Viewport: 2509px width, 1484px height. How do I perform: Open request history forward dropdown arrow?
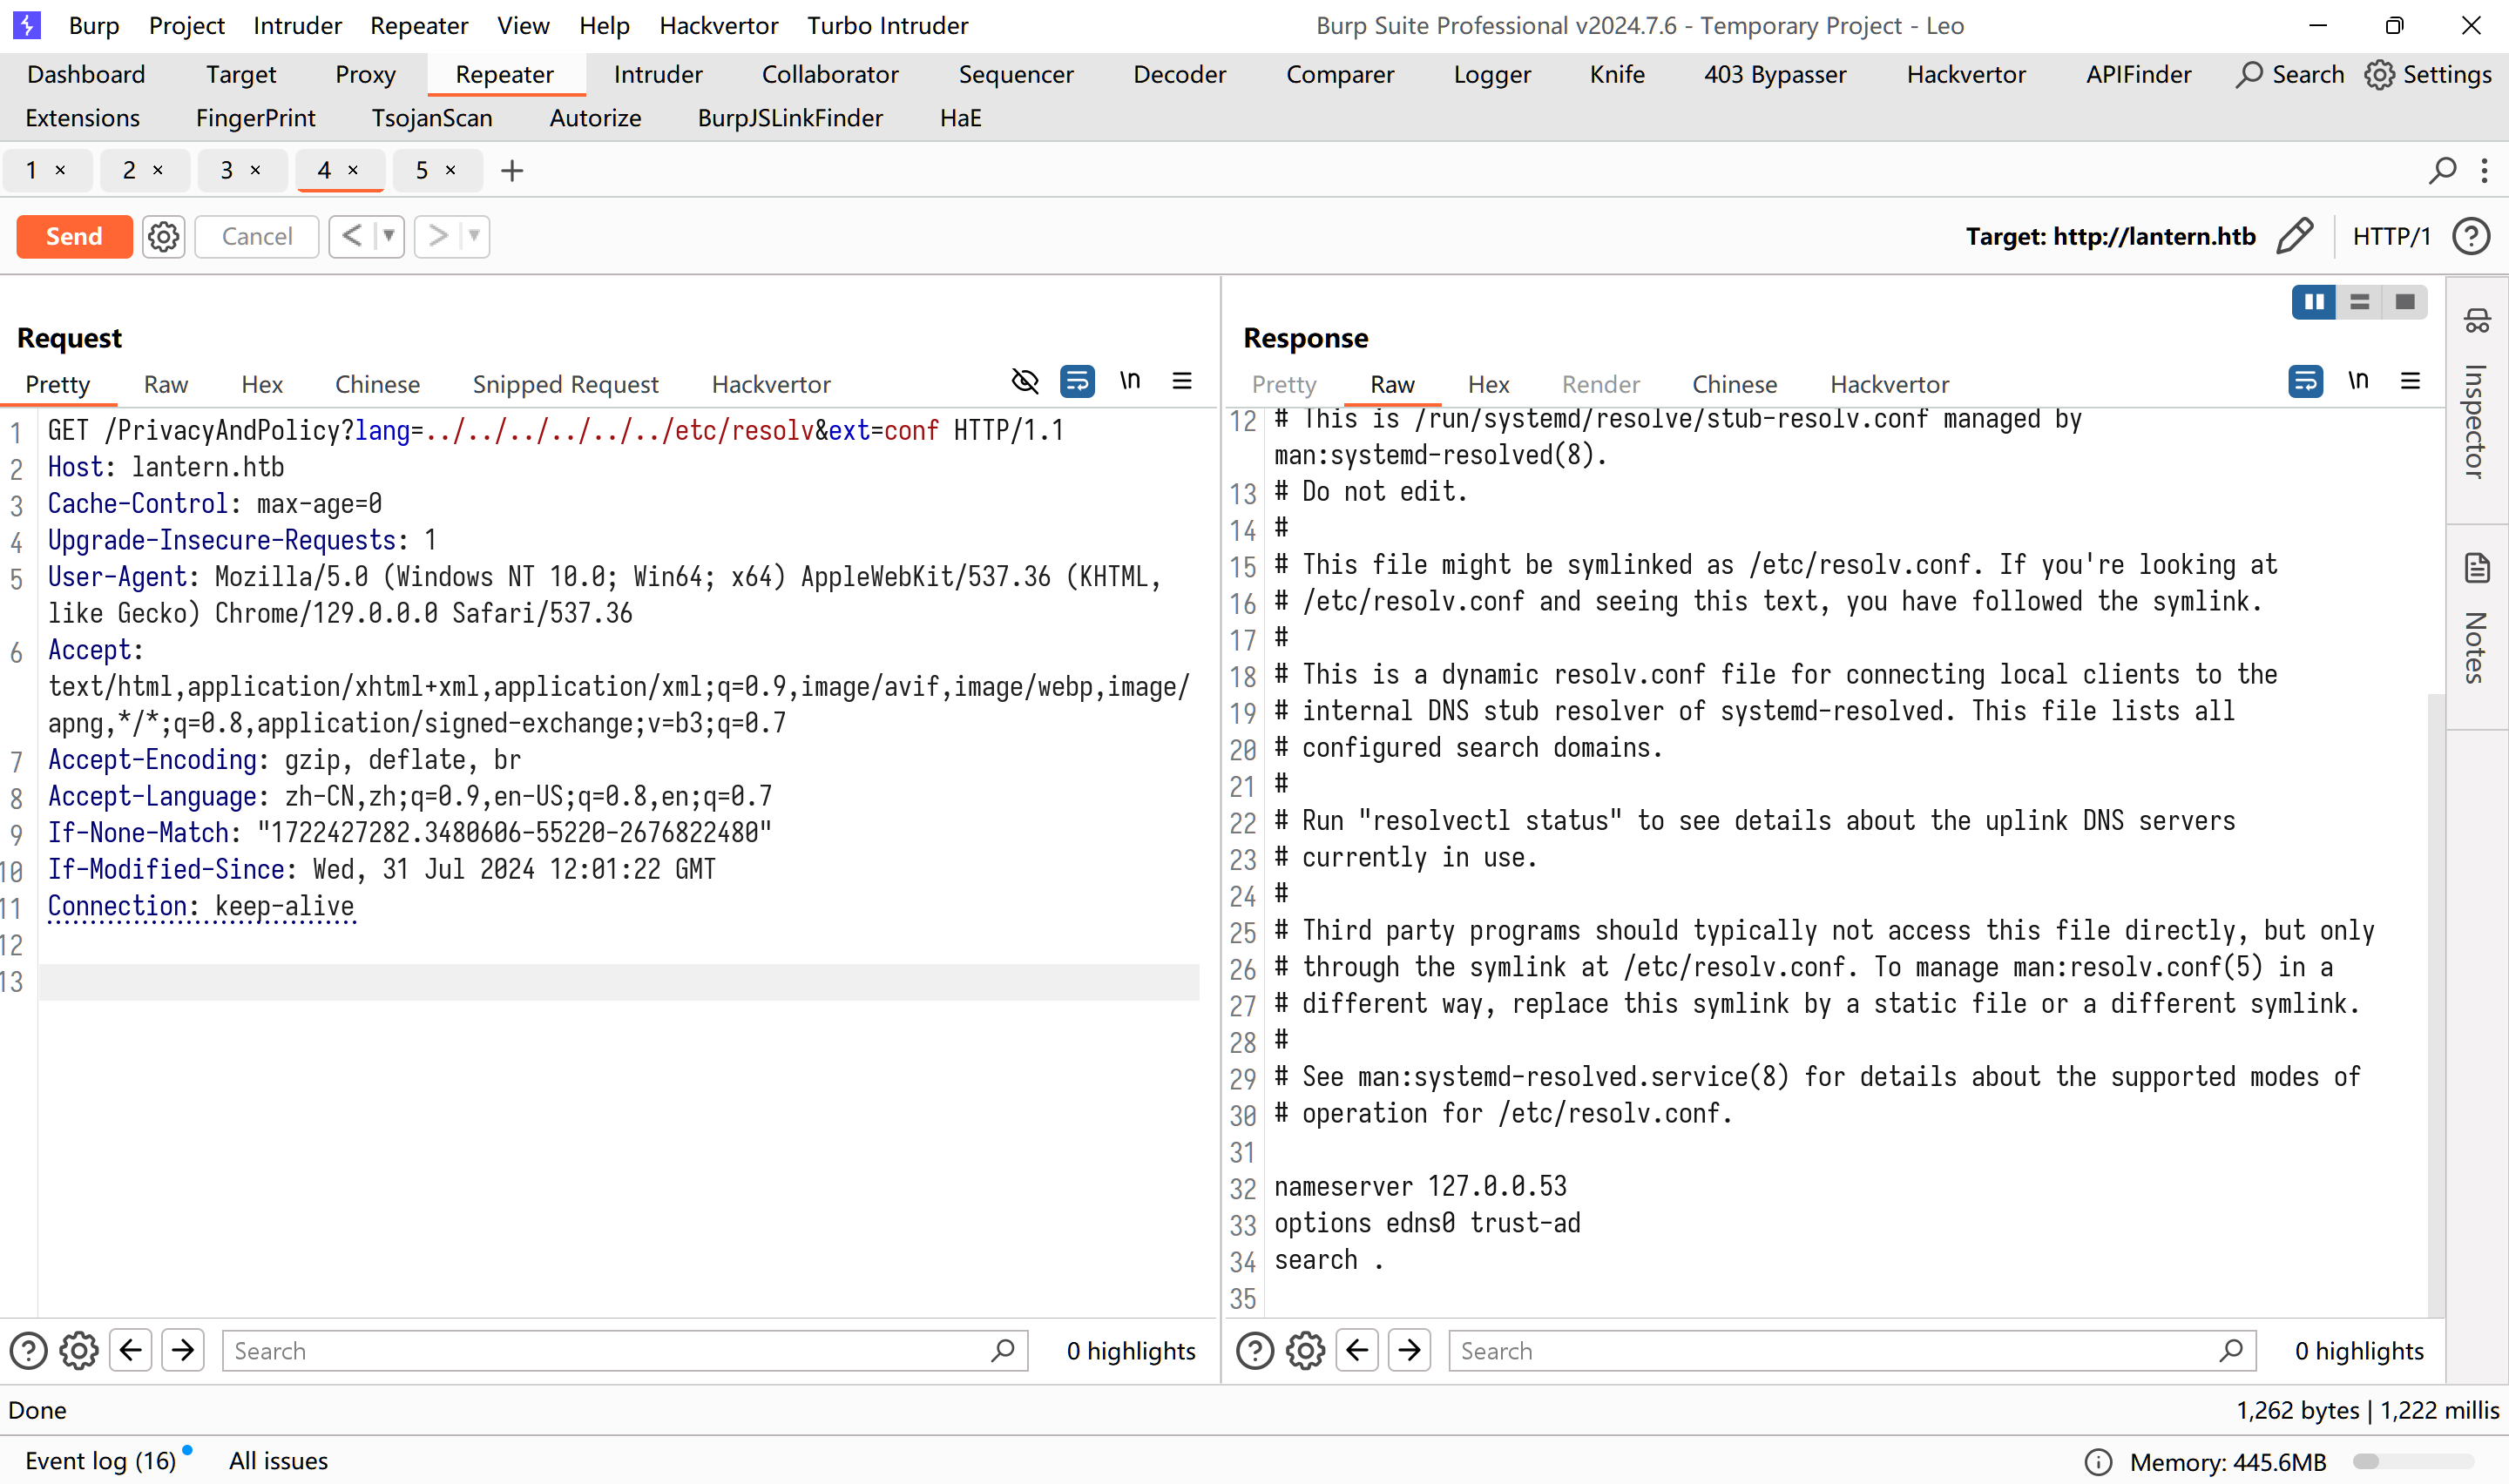pyautogui.click(x=474, y=236)
